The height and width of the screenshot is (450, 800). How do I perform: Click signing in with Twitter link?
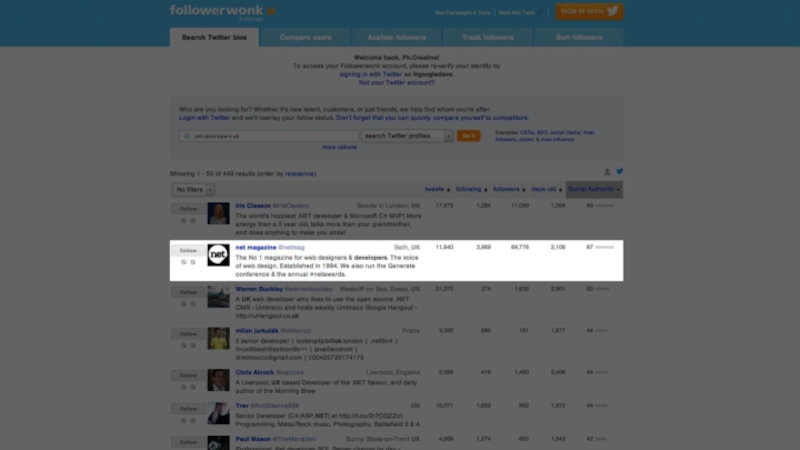coord(371,74)
